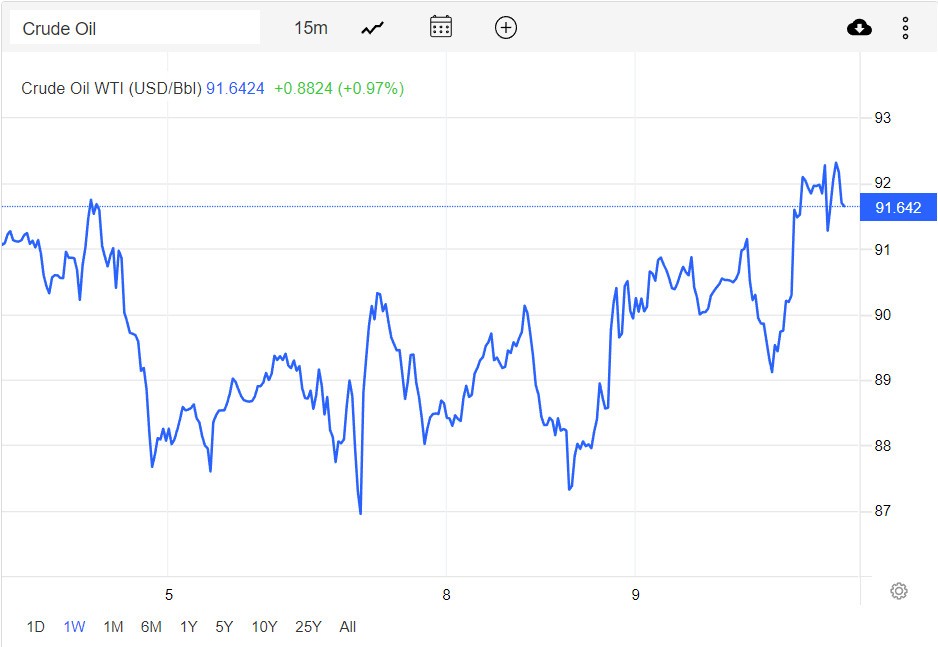The image size is (938, 647).
Task: Open the three-dot more options menu
Action: tap(905, 28)
